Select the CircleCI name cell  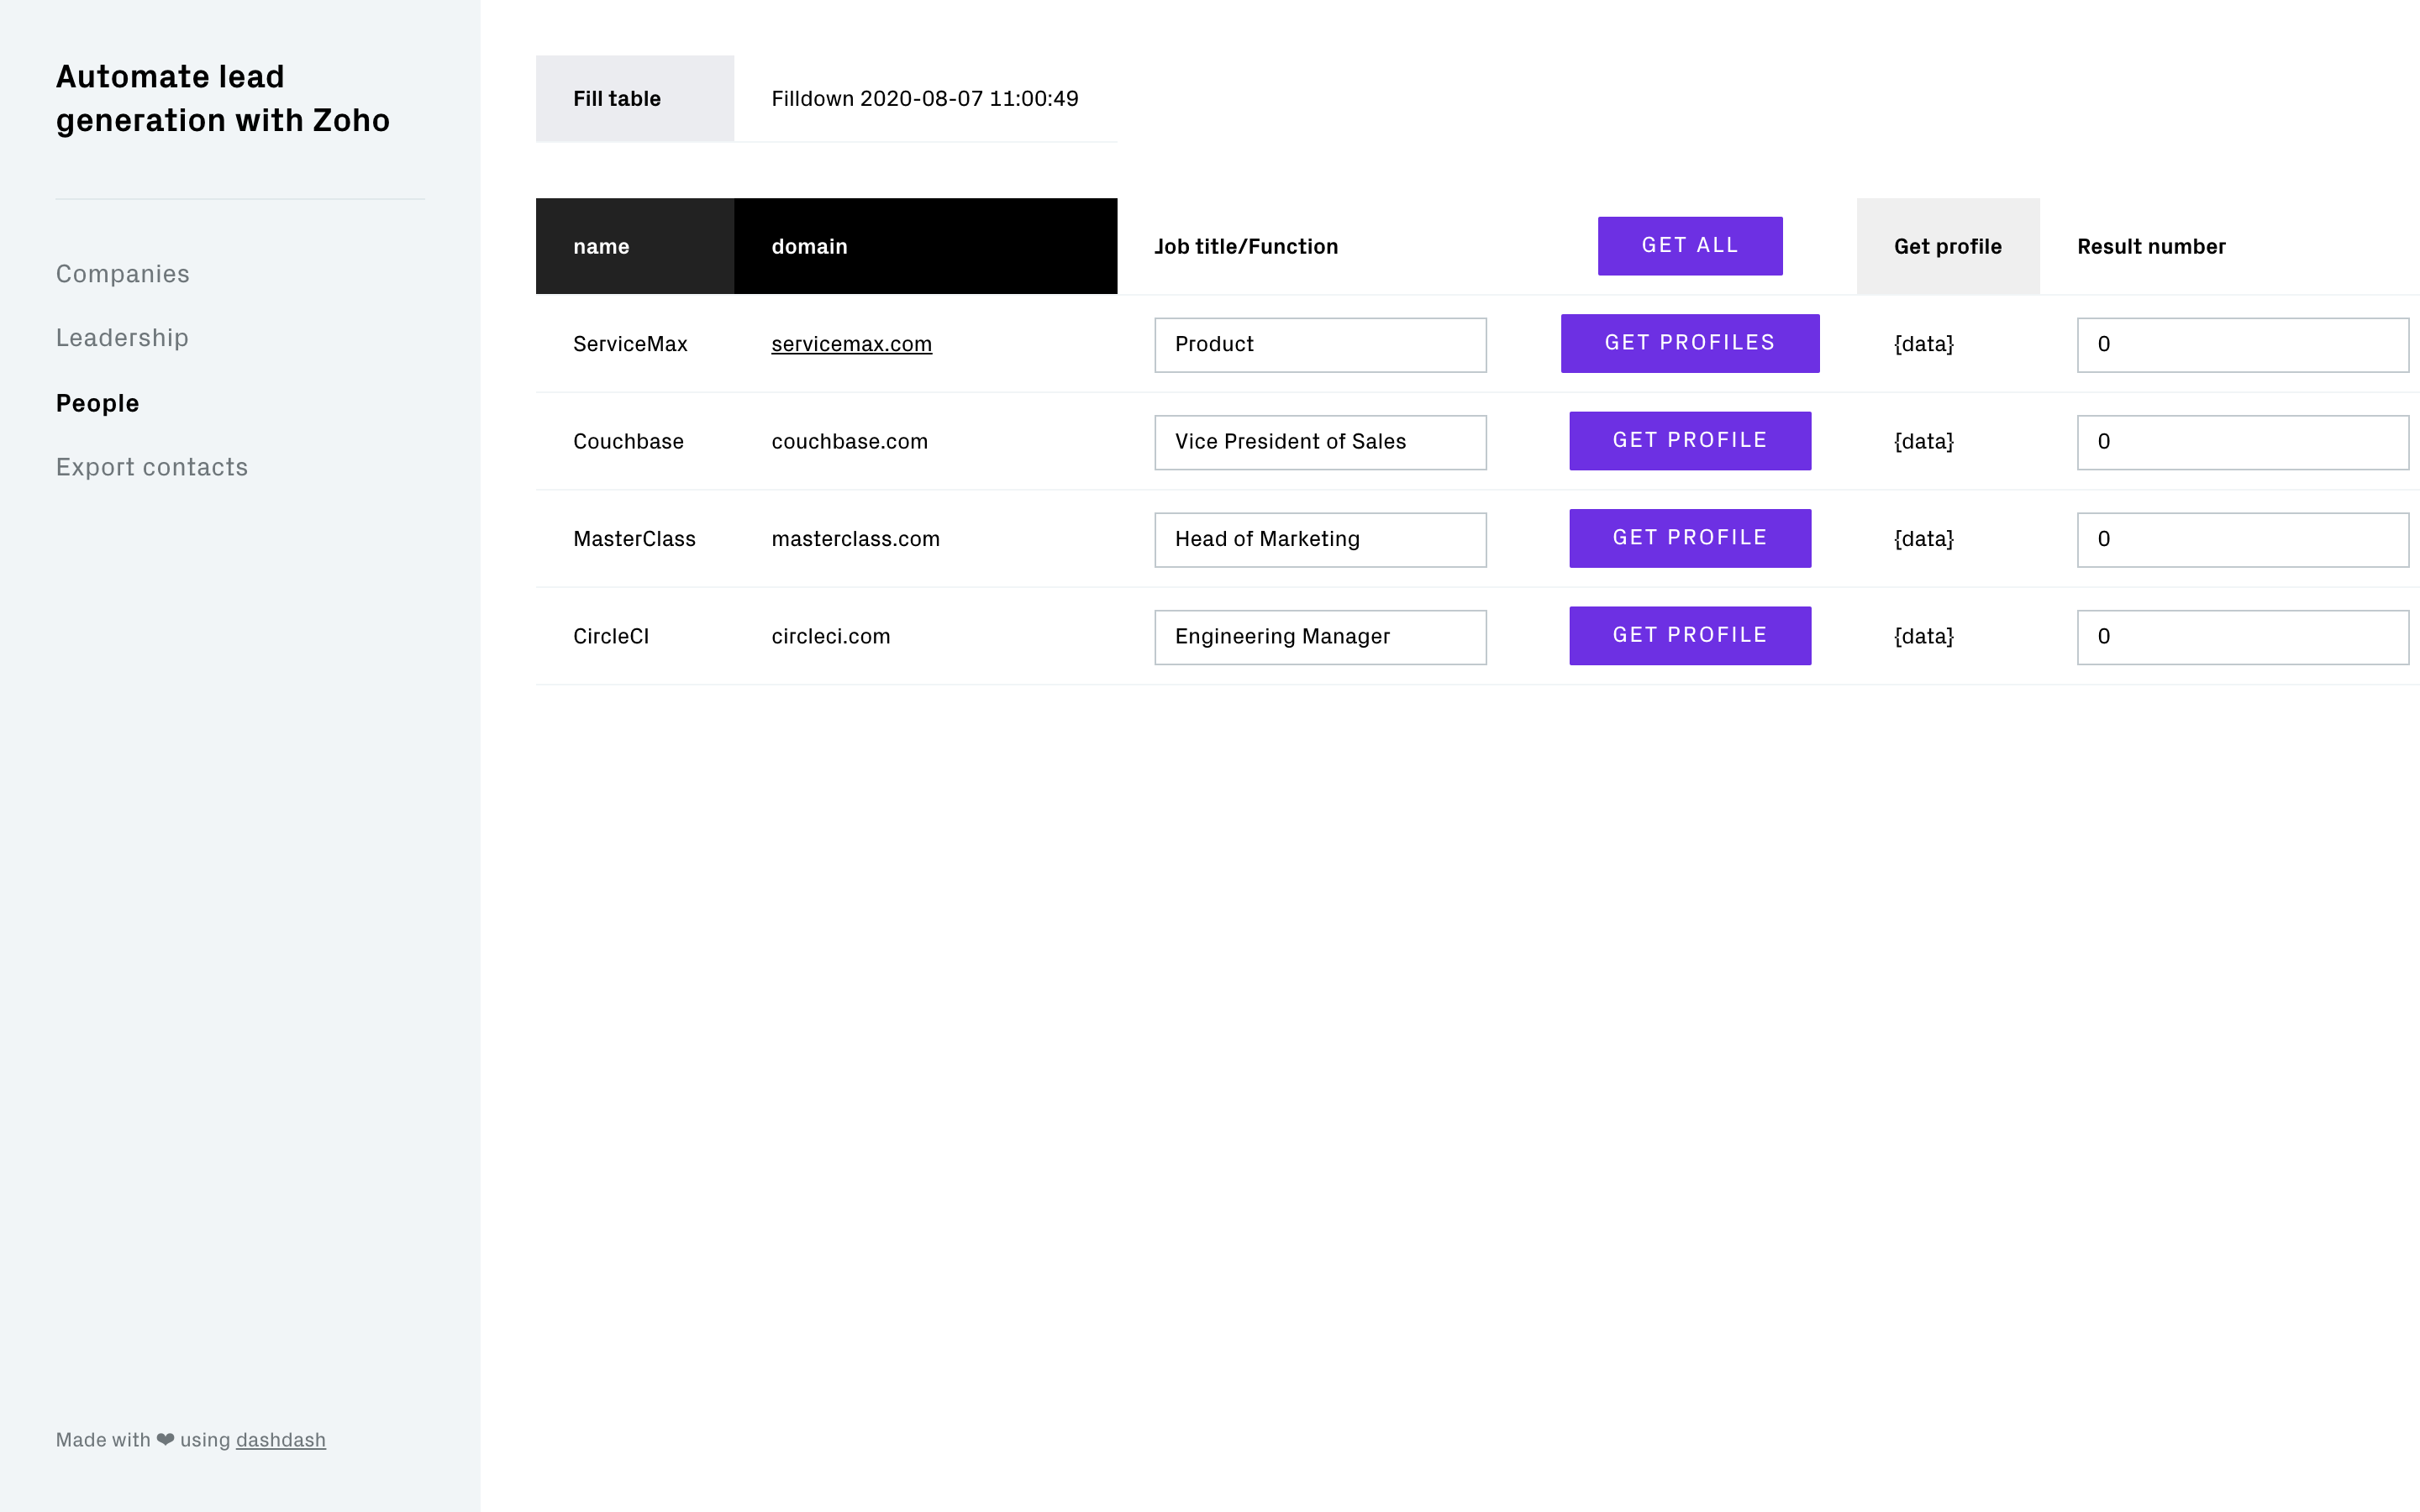pos(611,636)
